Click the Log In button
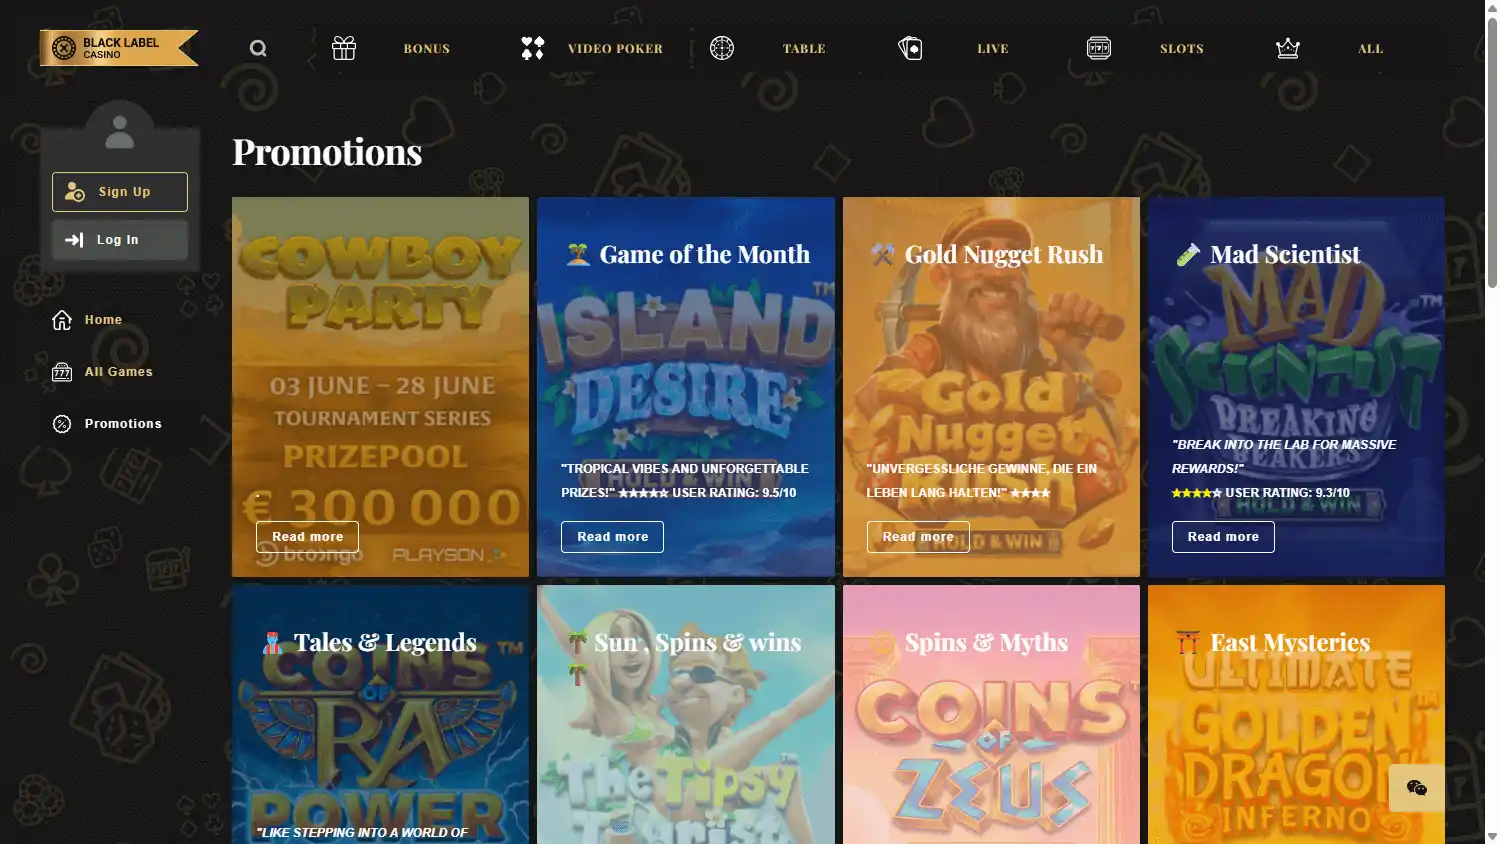The image size is (1500, 844). (x=120, y=240)
